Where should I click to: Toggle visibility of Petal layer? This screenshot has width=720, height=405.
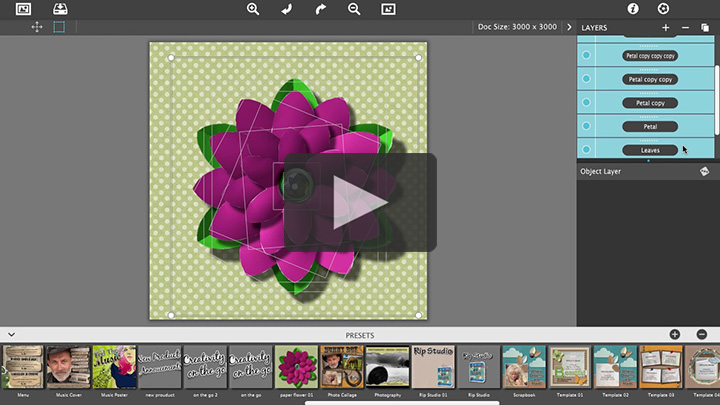(x=586, y=126)
